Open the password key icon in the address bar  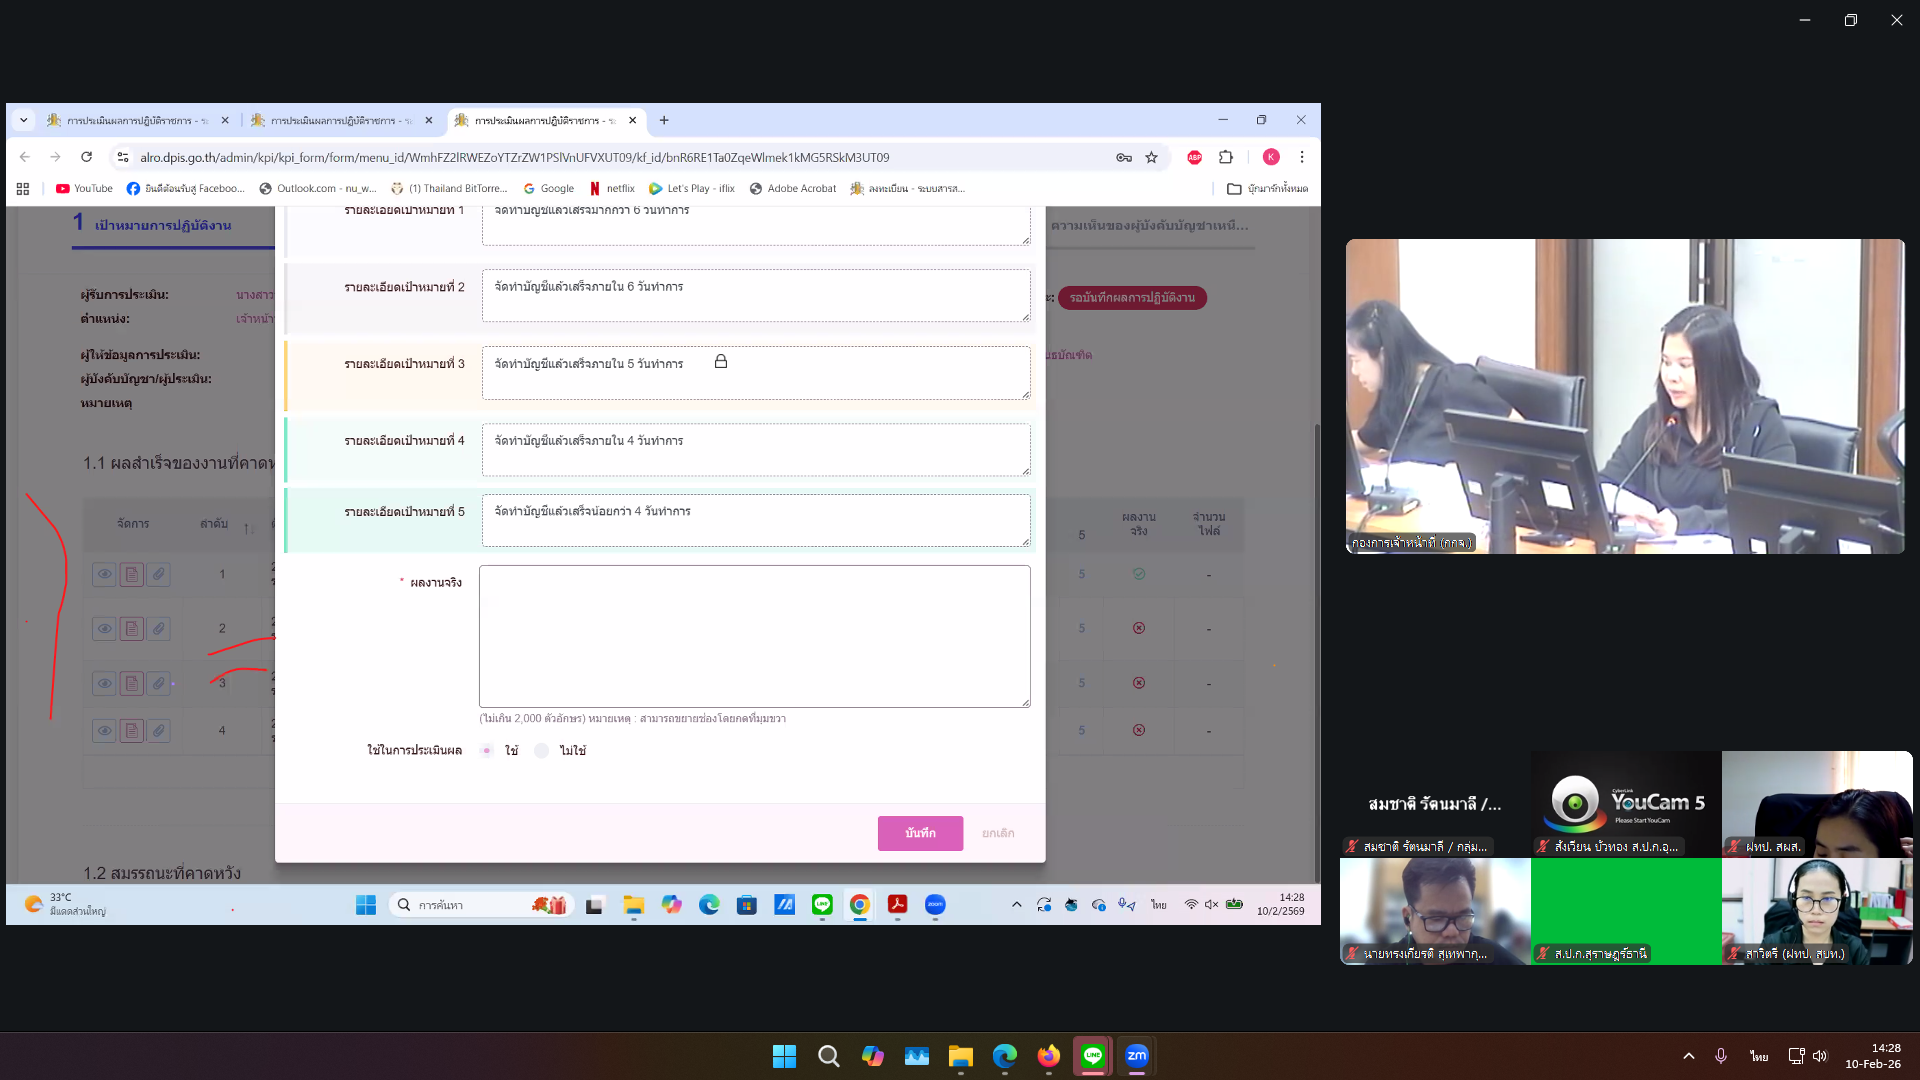pos(1124,157)
